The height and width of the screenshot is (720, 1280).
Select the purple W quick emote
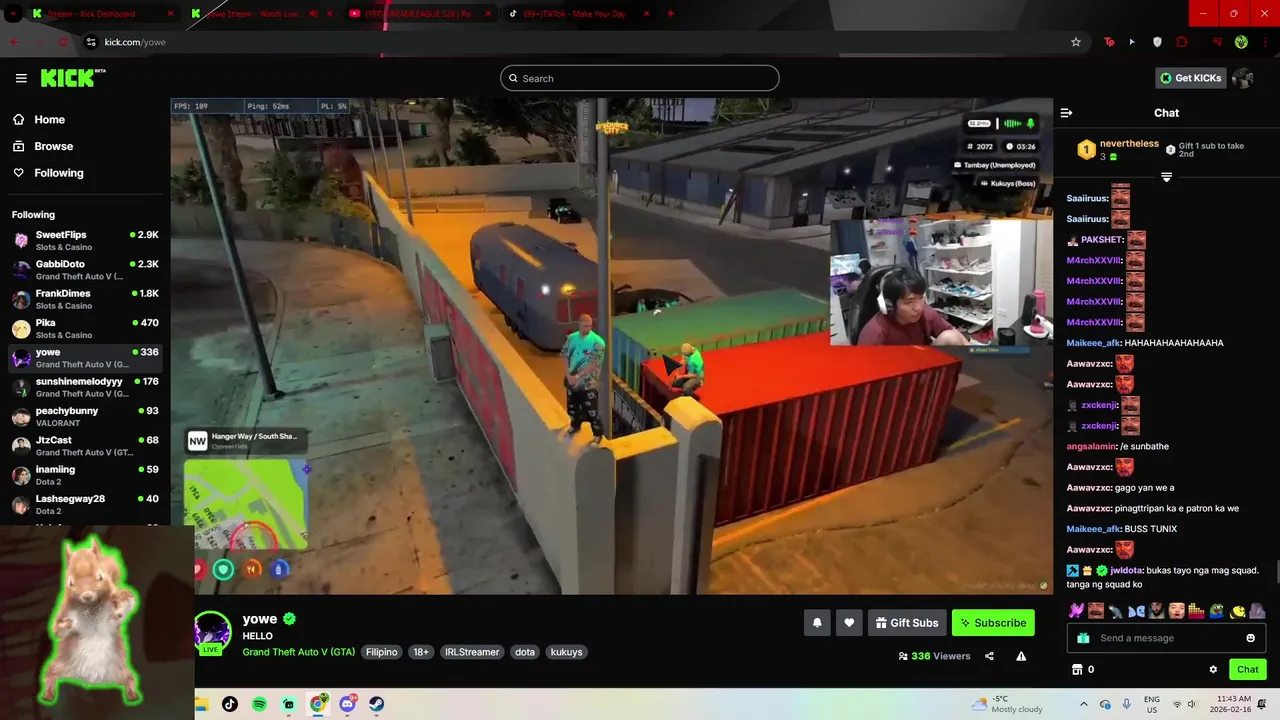click(x=1077, y=610)
